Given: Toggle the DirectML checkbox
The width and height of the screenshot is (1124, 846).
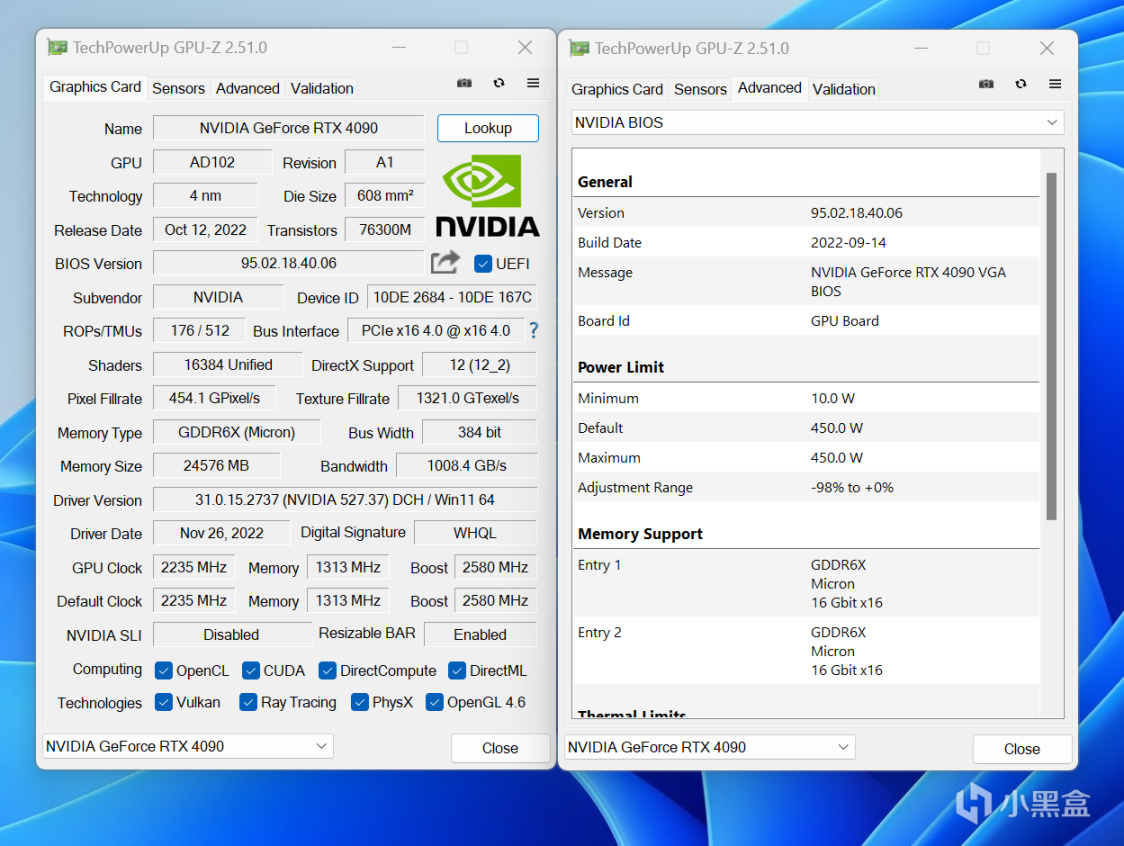Looking at the screenshot, I should (458, 671).
